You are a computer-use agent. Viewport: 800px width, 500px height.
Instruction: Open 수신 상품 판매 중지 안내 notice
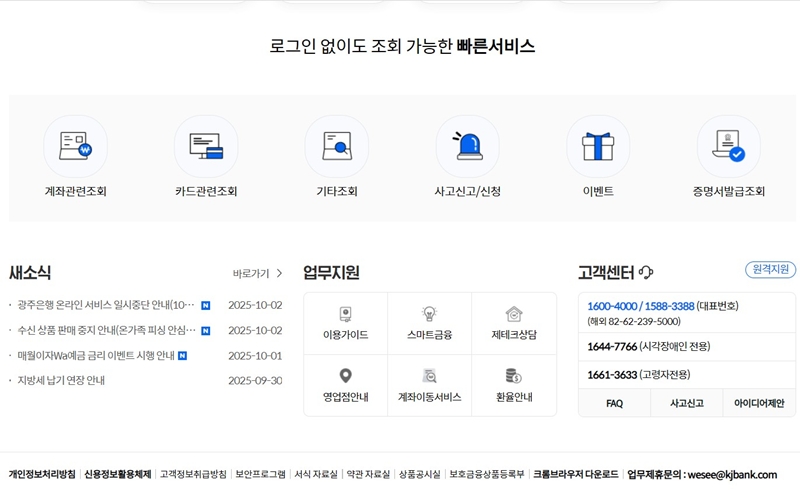[106, 330]
